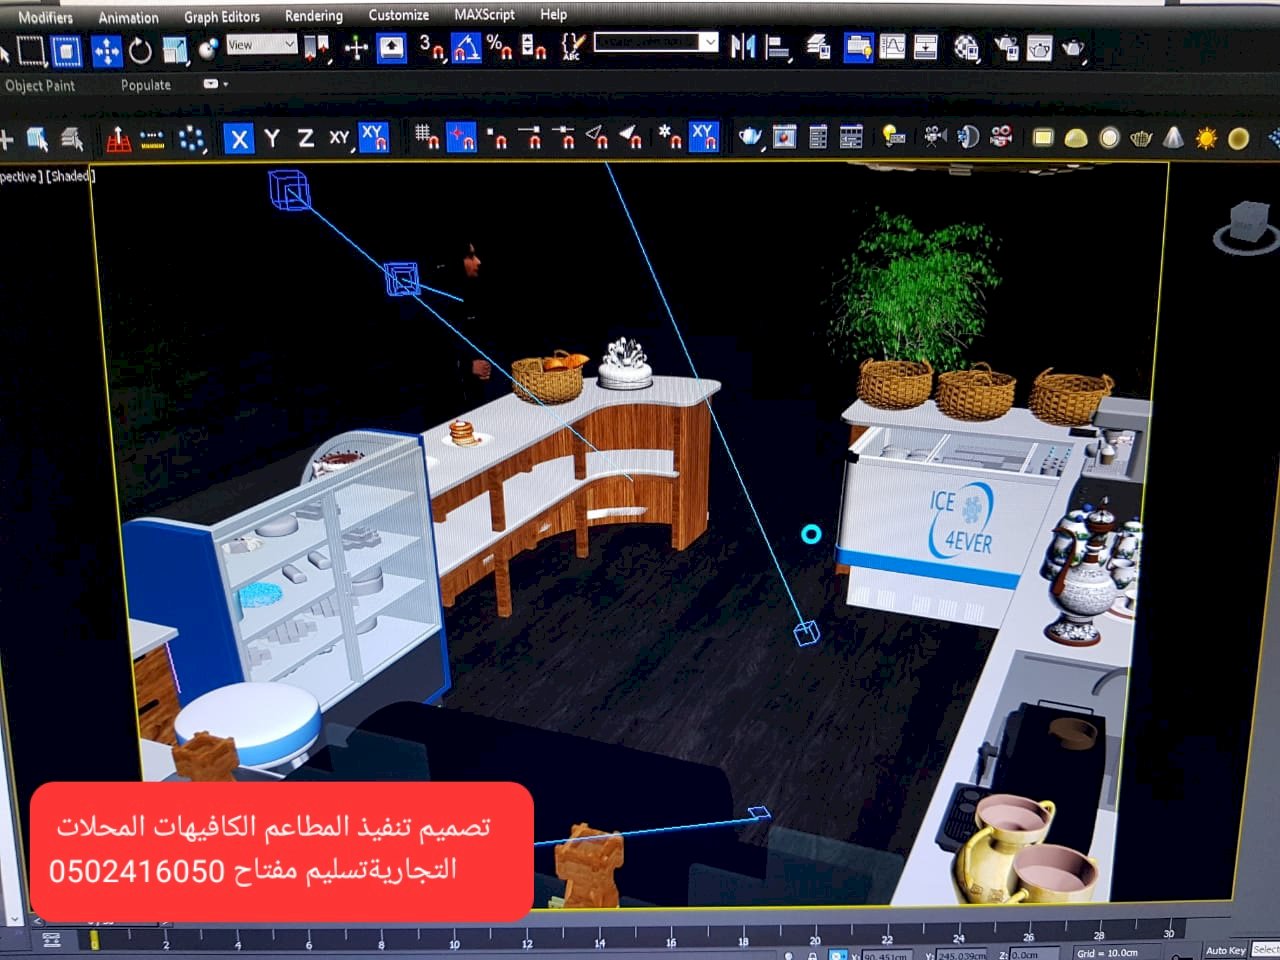Screen dimensions: 1280x960
Task: Open the View reference coordinate dropdown
Action: [261, 45]
